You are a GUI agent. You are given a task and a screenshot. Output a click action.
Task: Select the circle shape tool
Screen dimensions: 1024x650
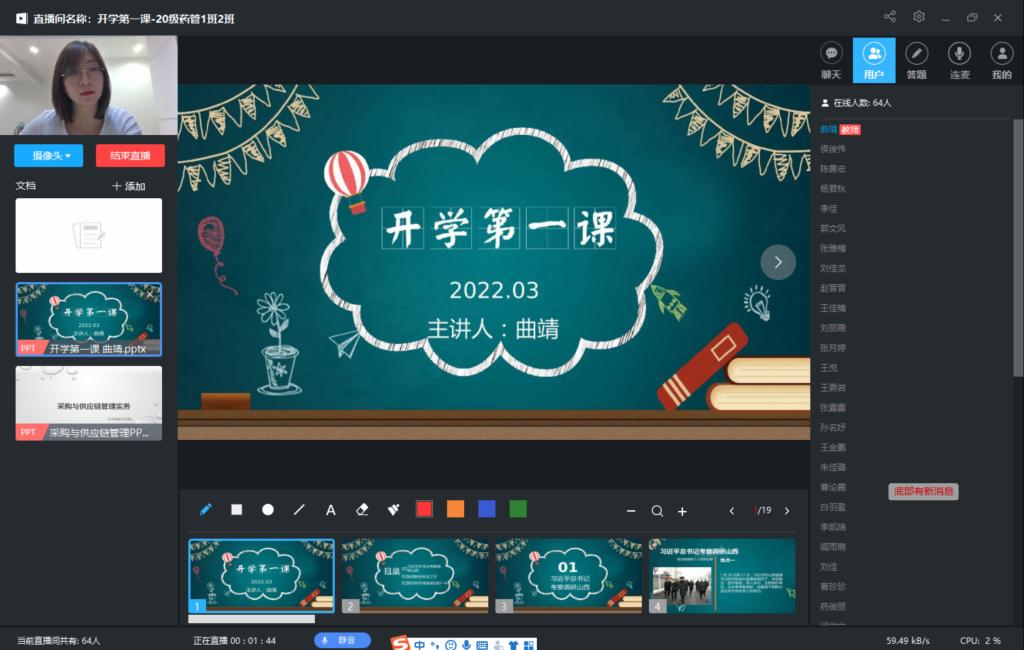coord(268,509)
